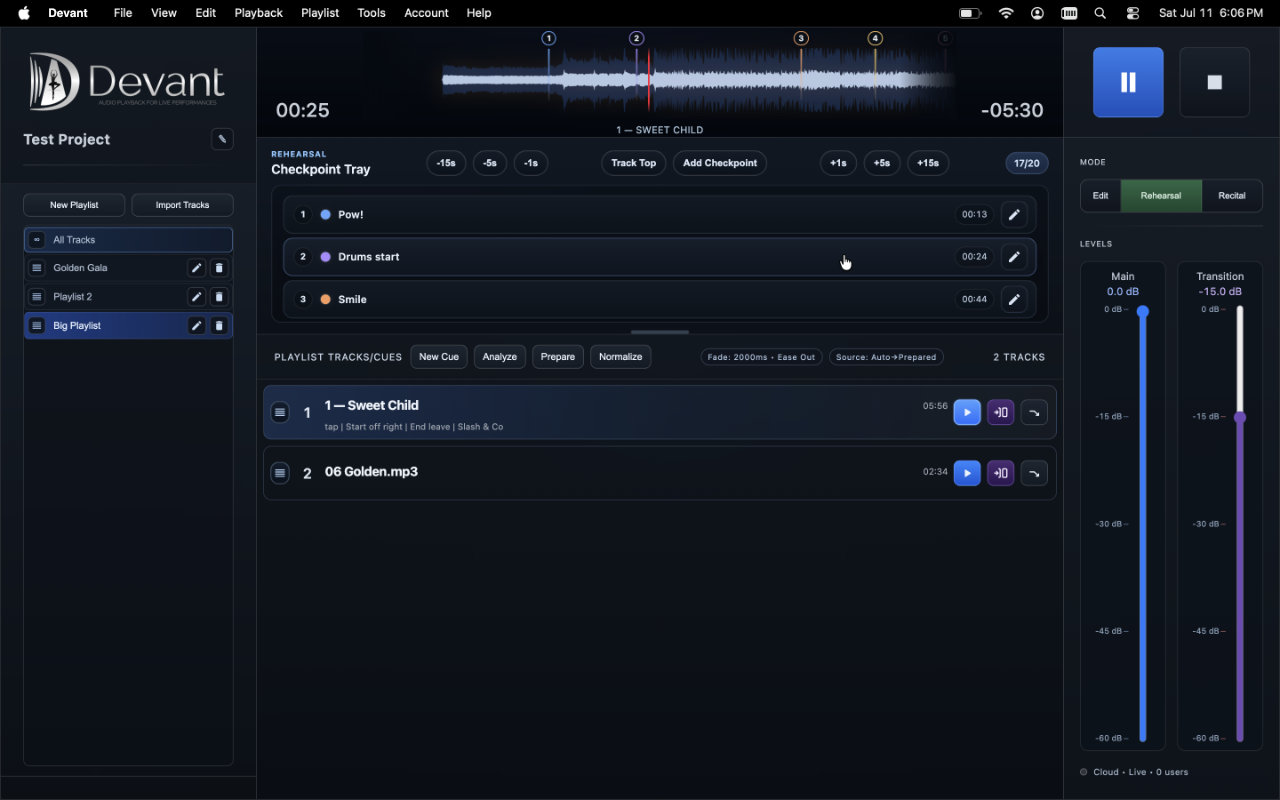The width and height of the screenshot is (1280, 800).
Task: Click the transition arrow icon on 06 Golden.mp3
Action: coord(1034,473)
